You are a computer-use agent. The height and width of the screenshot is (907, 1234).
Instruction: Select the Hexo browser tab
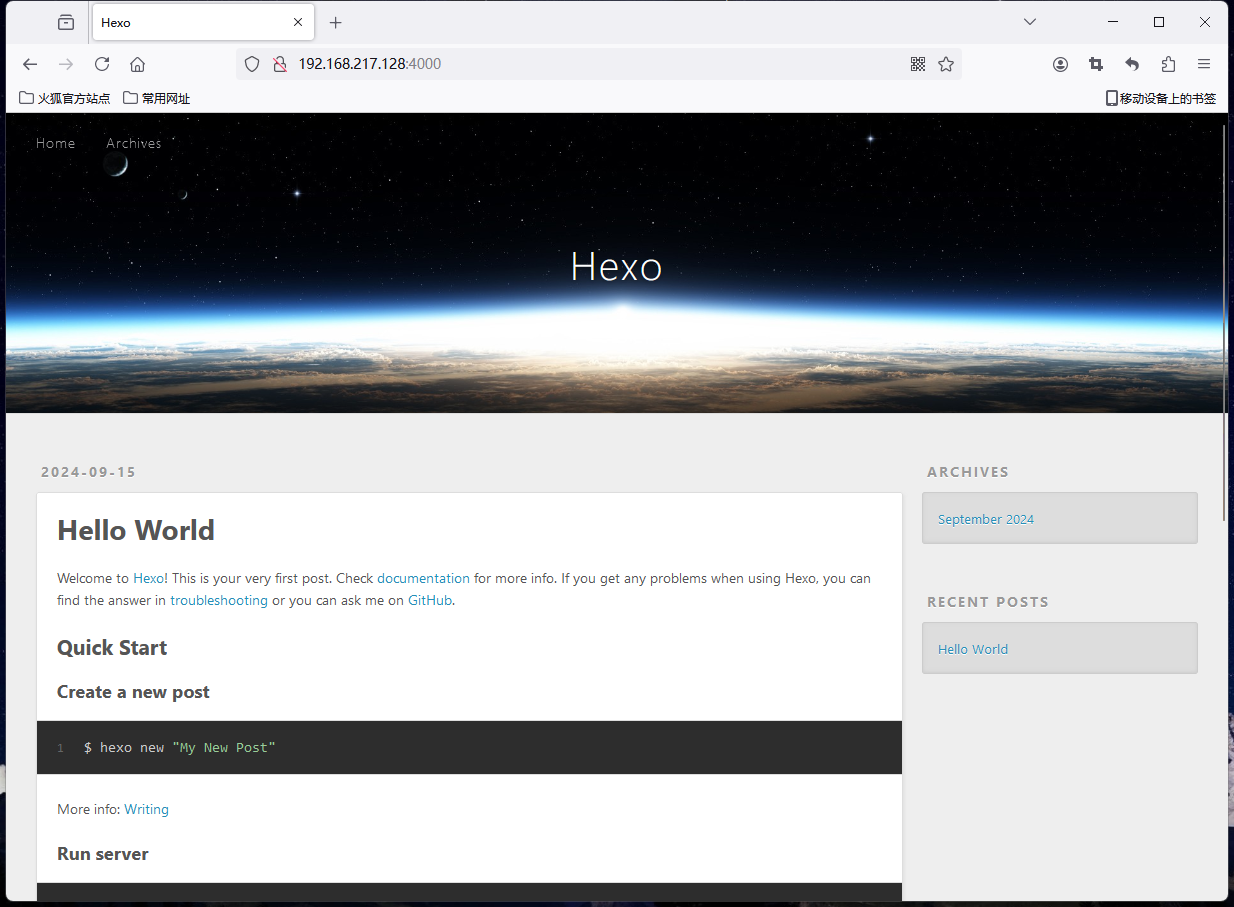(203, 22)
